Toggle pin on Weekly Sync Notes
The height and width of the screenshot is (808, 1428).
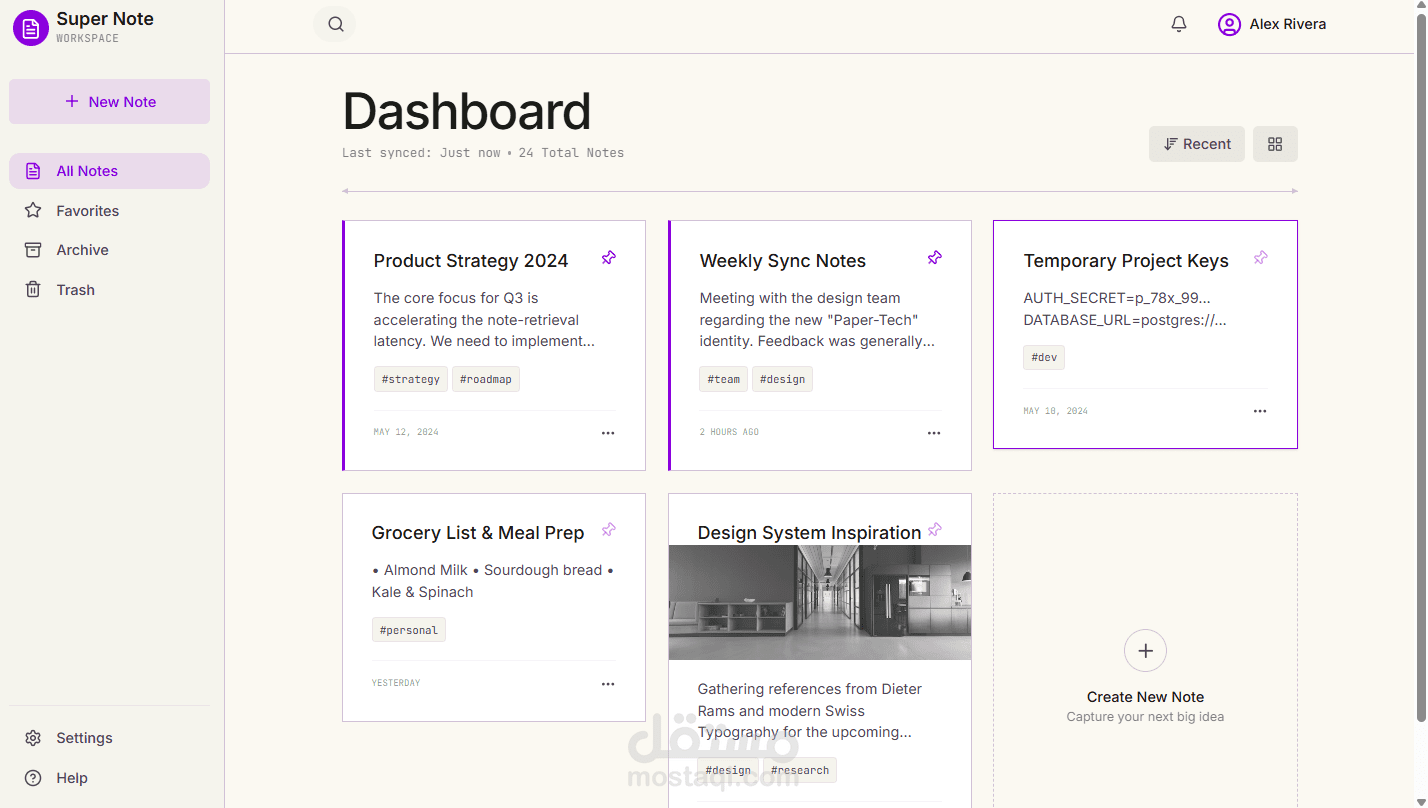(x=934, y=258)
